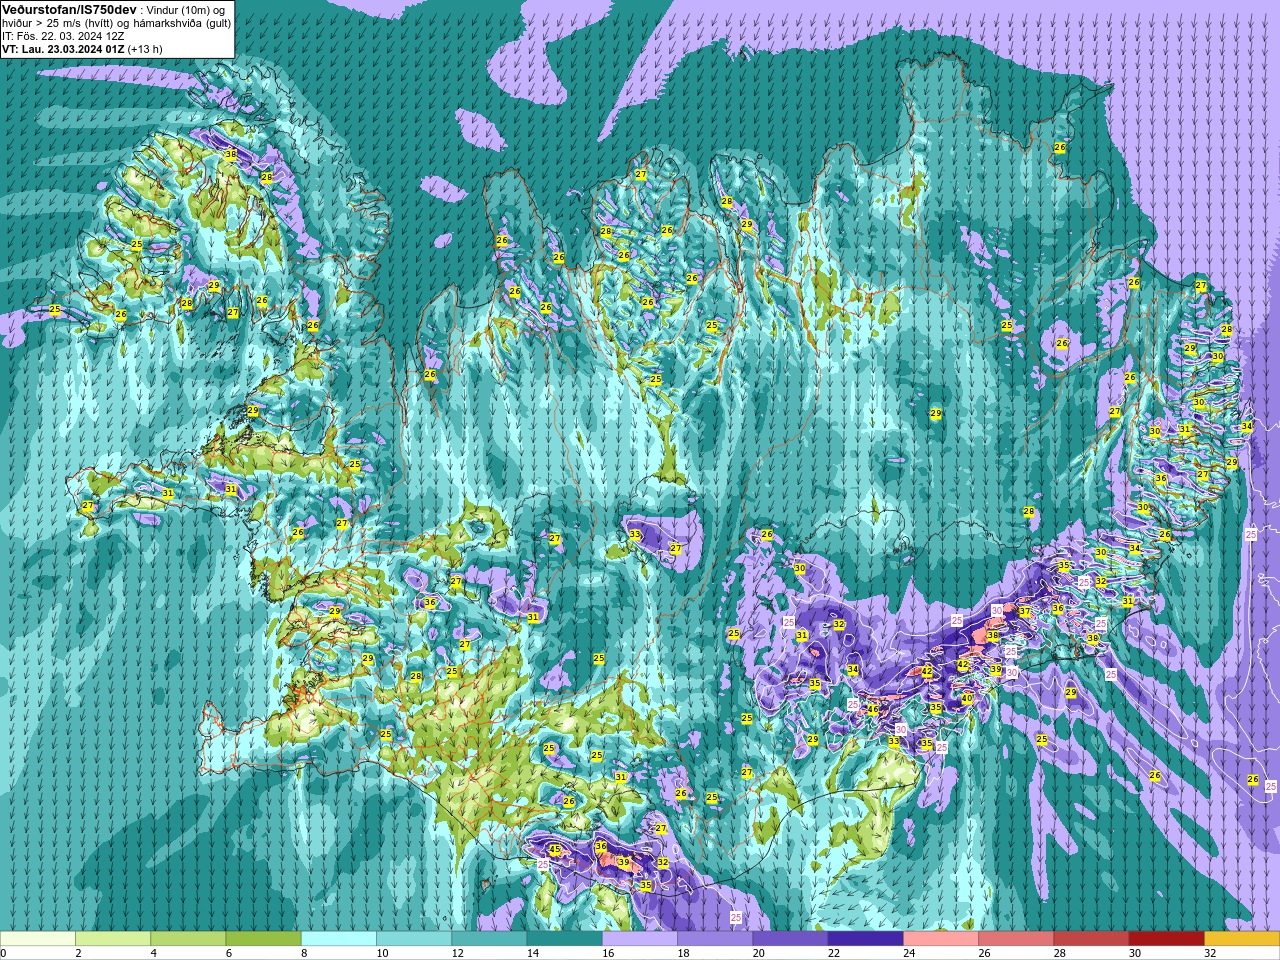Click the '22' label on the legend scale
Image resolution: width=1280 pixels, height=960 pixels.
[x=834, y=953]
